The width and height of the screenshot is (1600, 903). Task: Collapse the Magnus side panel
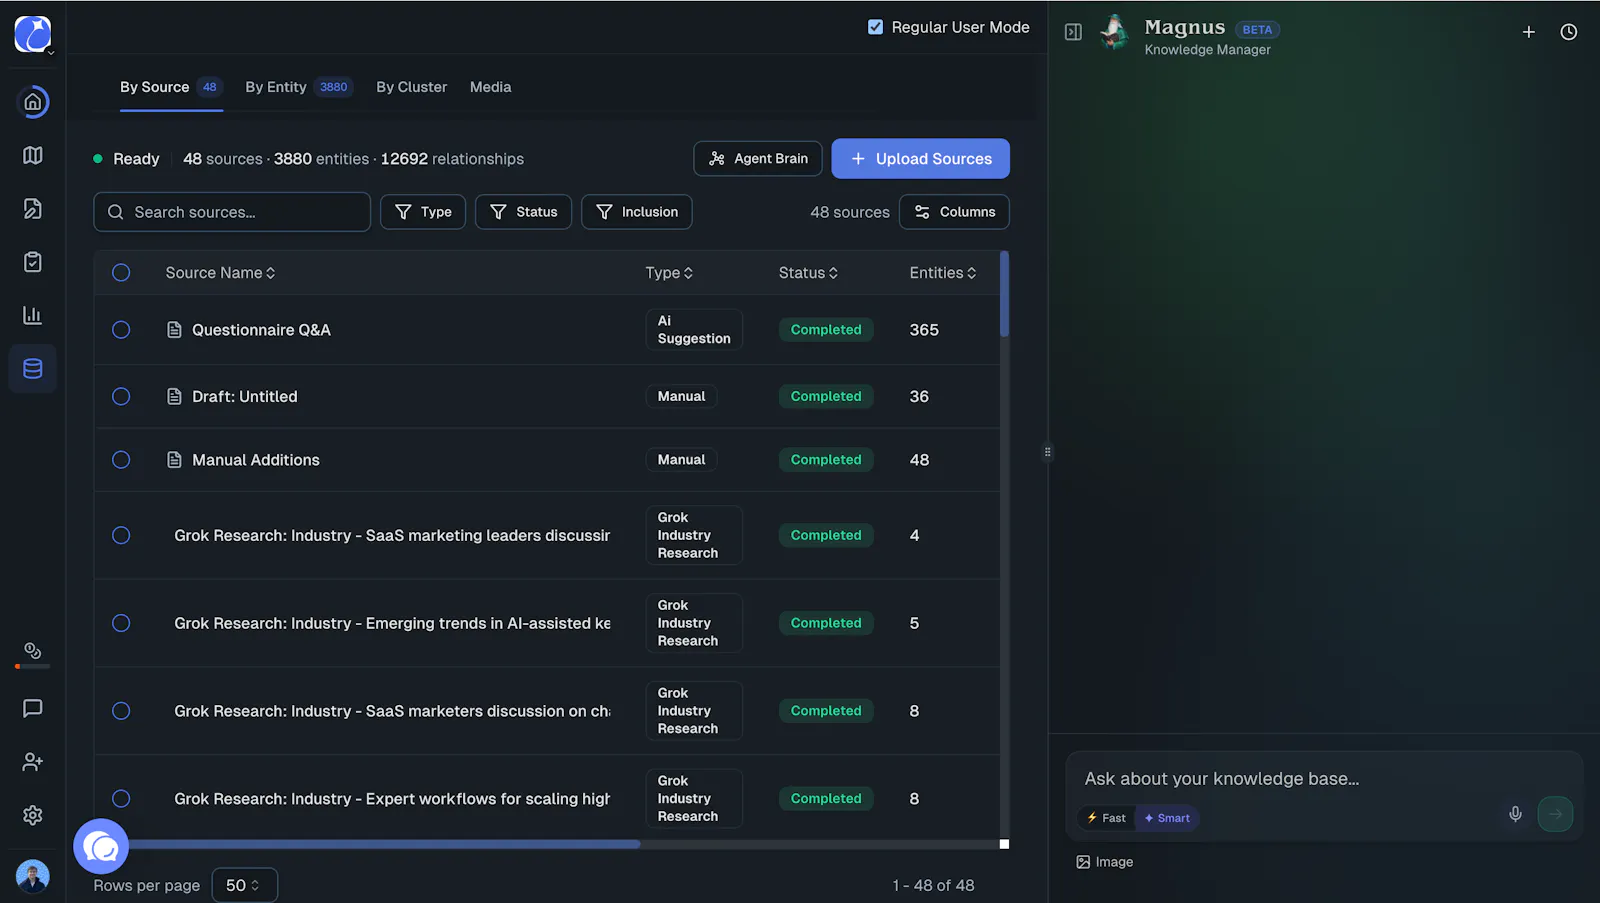(x=1073, y=32)
